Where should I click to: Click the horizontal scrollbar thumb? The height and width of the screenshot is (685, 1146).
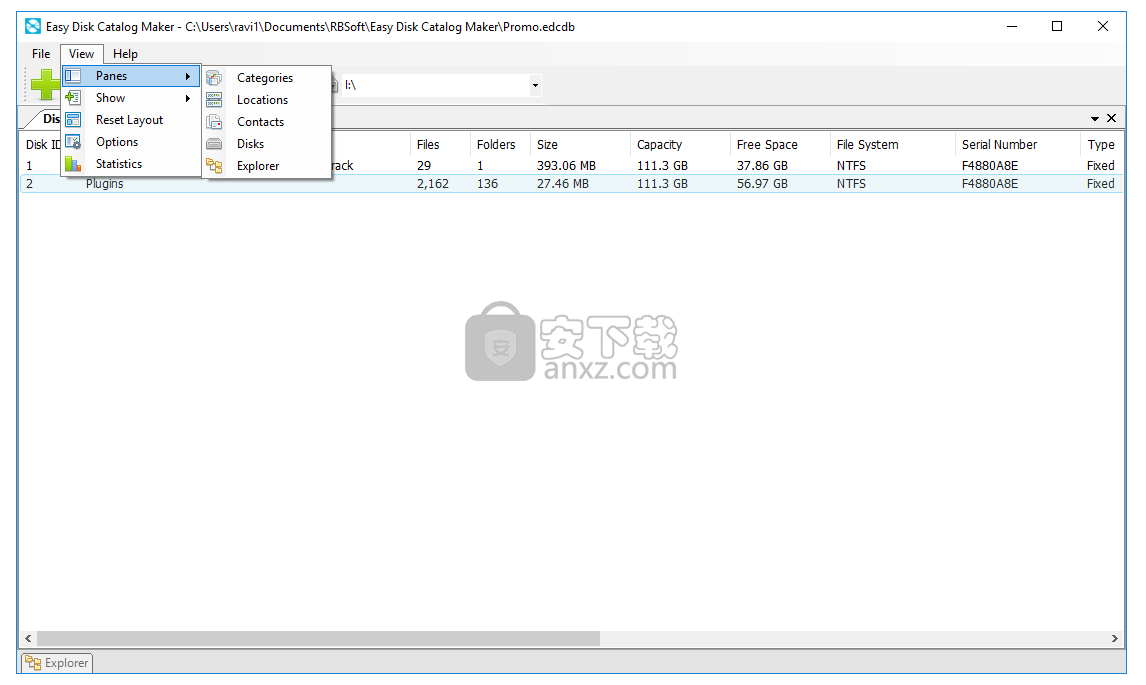click(x=319, y=639)
